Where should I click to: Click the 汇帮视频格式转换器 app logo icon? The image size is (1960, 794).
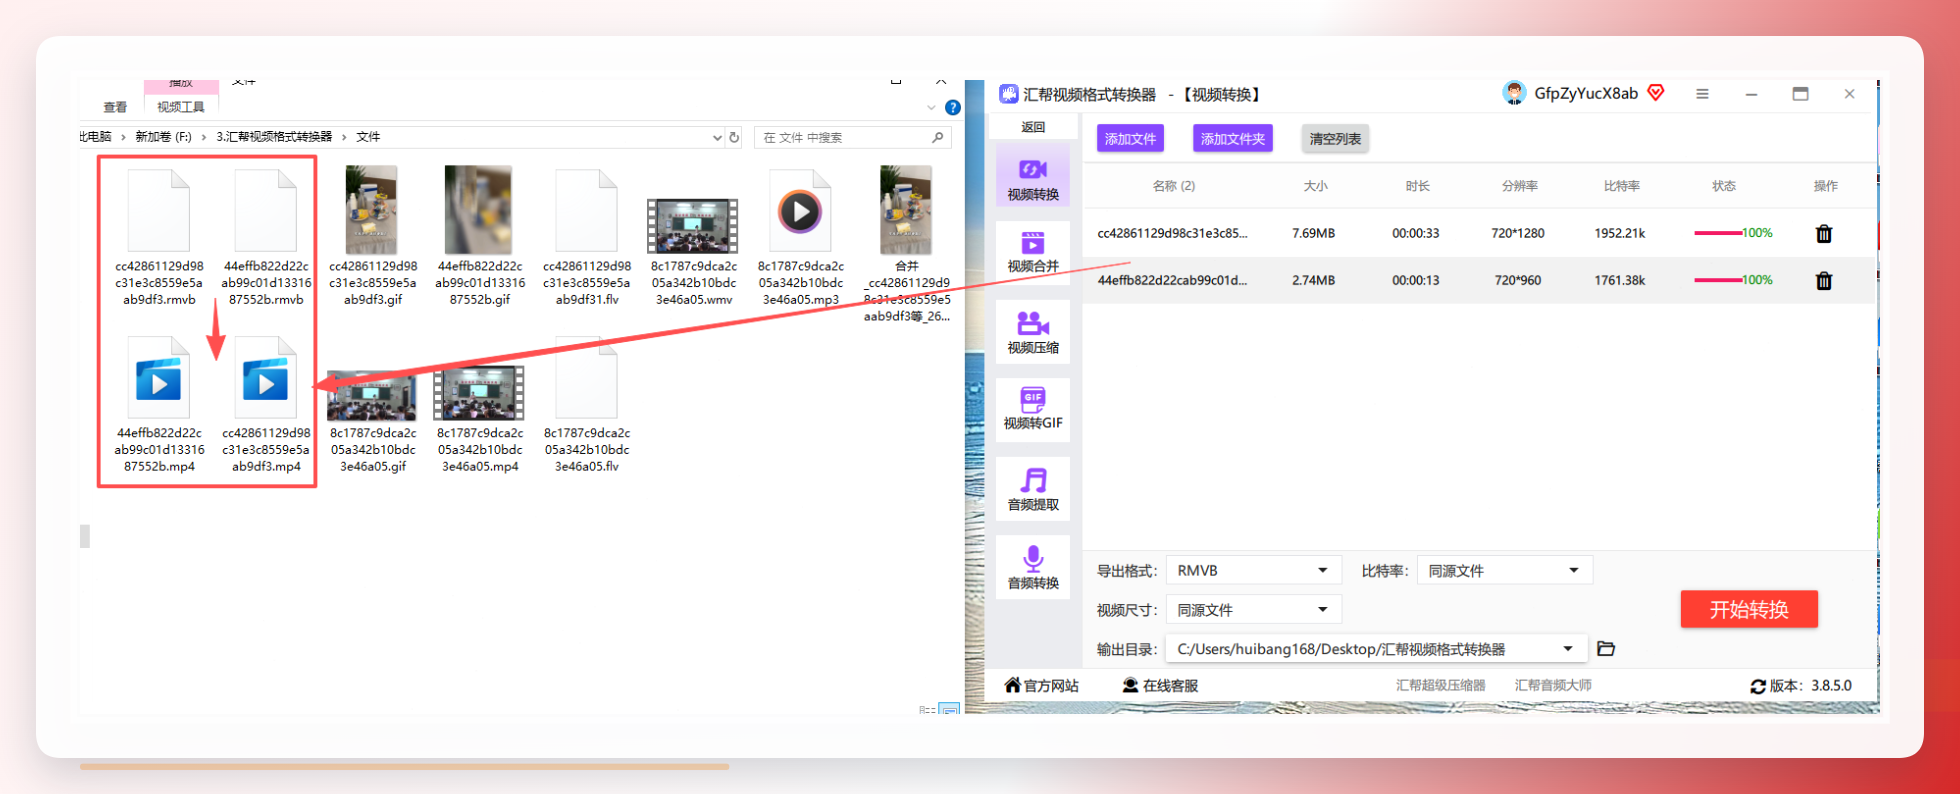coord(1008,94)
